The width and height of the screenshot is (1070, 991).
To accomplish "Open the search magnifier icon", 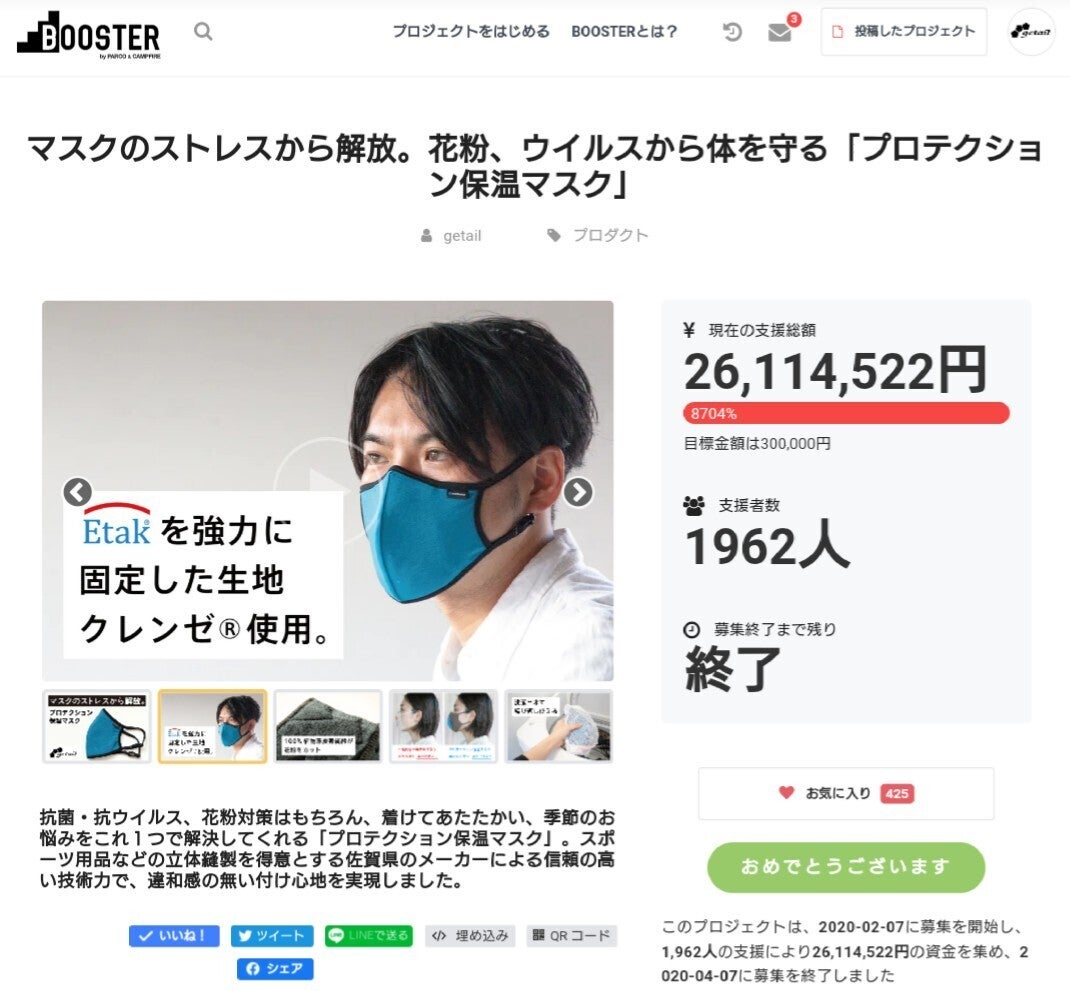I will [x=203, y=31].
